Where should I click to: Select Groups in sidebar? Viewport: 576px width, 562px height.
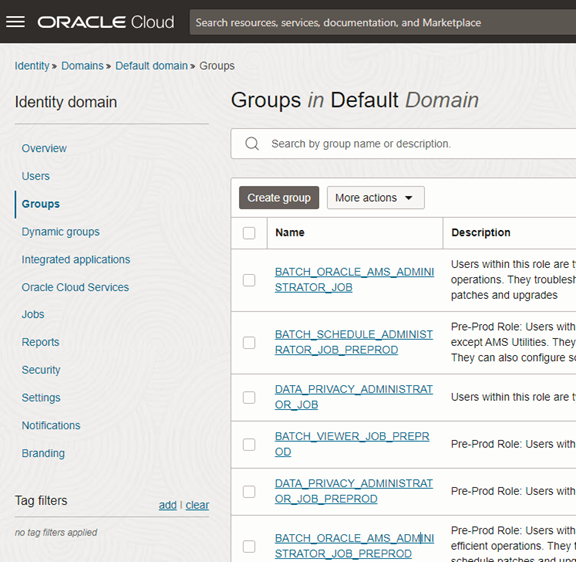41,204
